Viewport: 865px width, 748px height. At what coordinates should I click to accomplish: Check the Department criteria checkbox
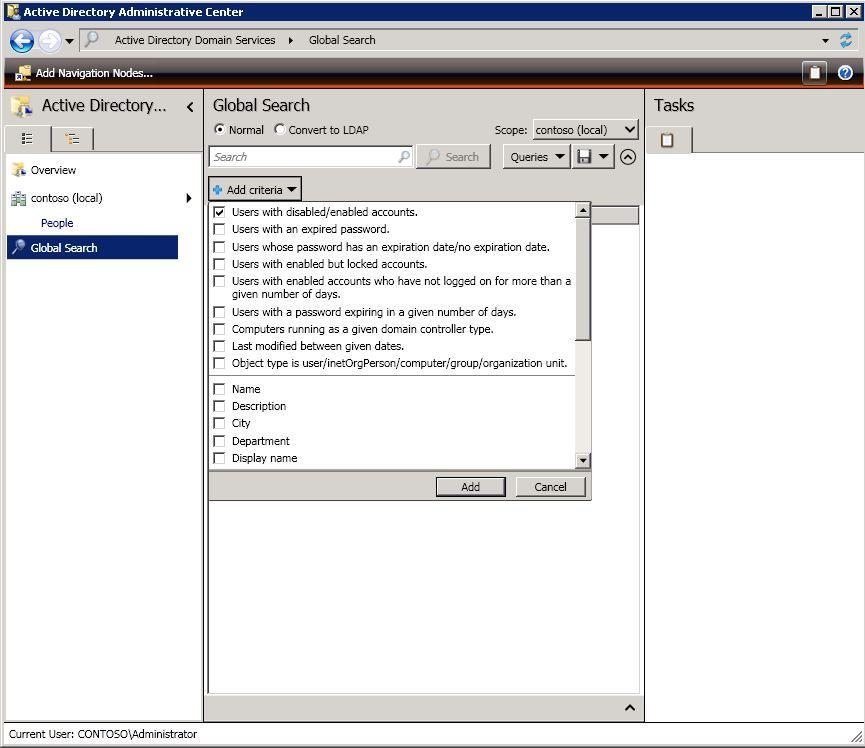[x=220, y=441]
